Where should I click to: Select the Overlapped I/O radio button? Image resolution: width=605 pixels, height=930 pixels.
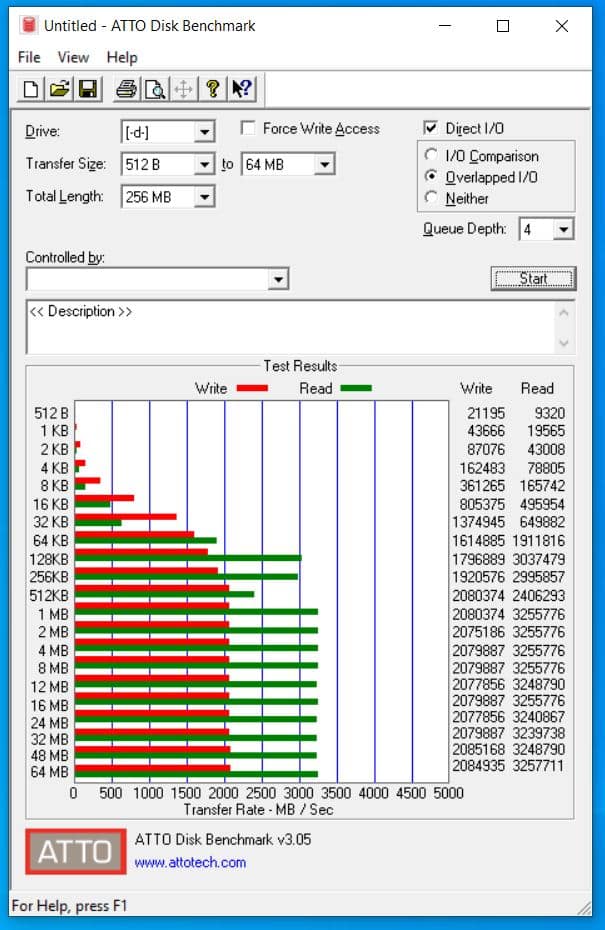(x=431, y=177)
